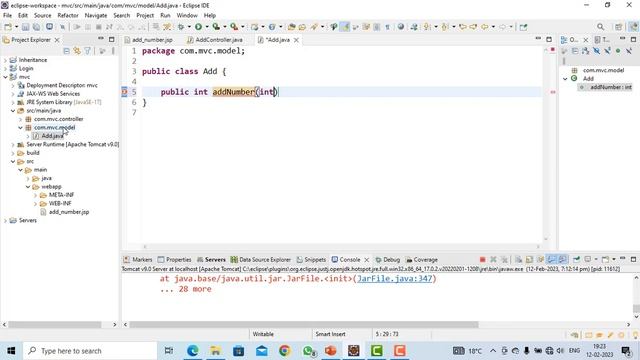Collapse All in Project Explorer toolbar
Viewport: 640px width, 360px height.
tap(67, 51)
